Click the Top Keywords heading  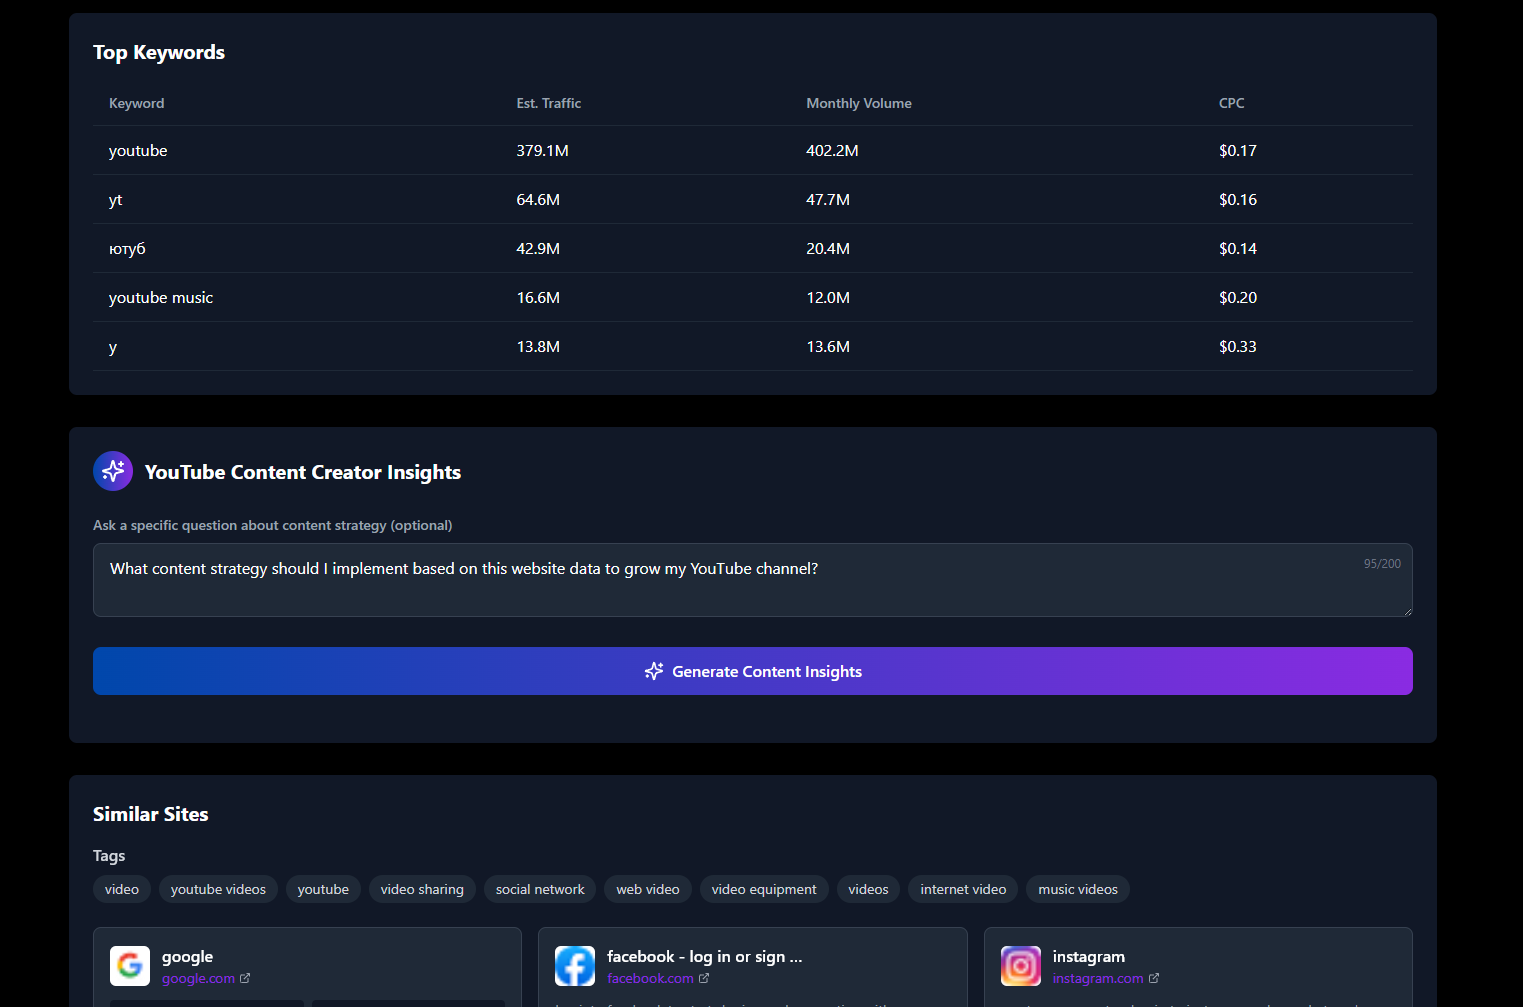[159, 52]
